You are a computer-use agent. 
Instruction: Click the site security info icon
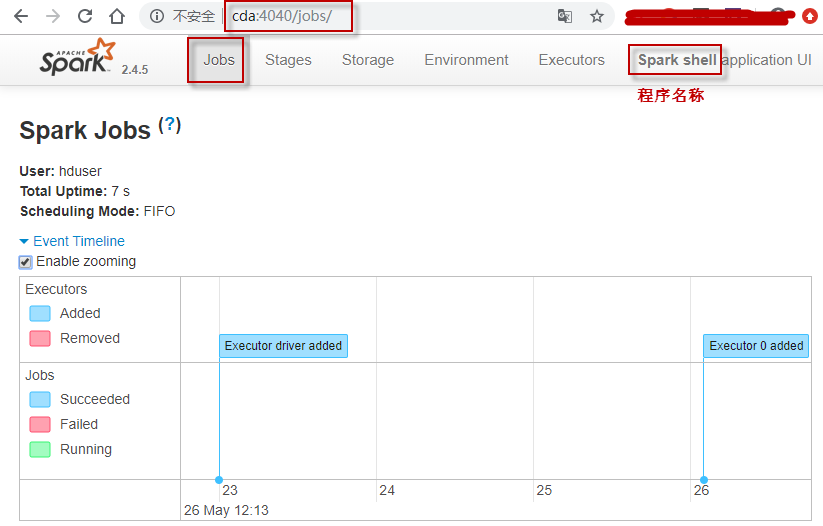158,16
